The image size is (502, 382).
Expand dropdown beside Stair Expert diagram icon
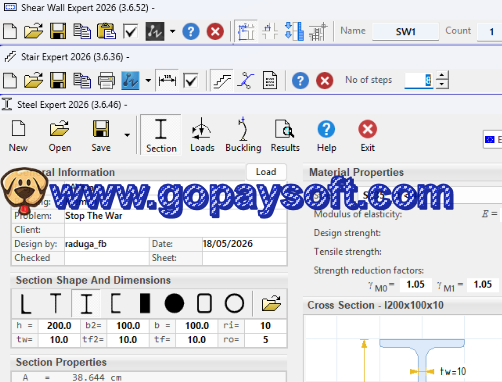[148, 80]
